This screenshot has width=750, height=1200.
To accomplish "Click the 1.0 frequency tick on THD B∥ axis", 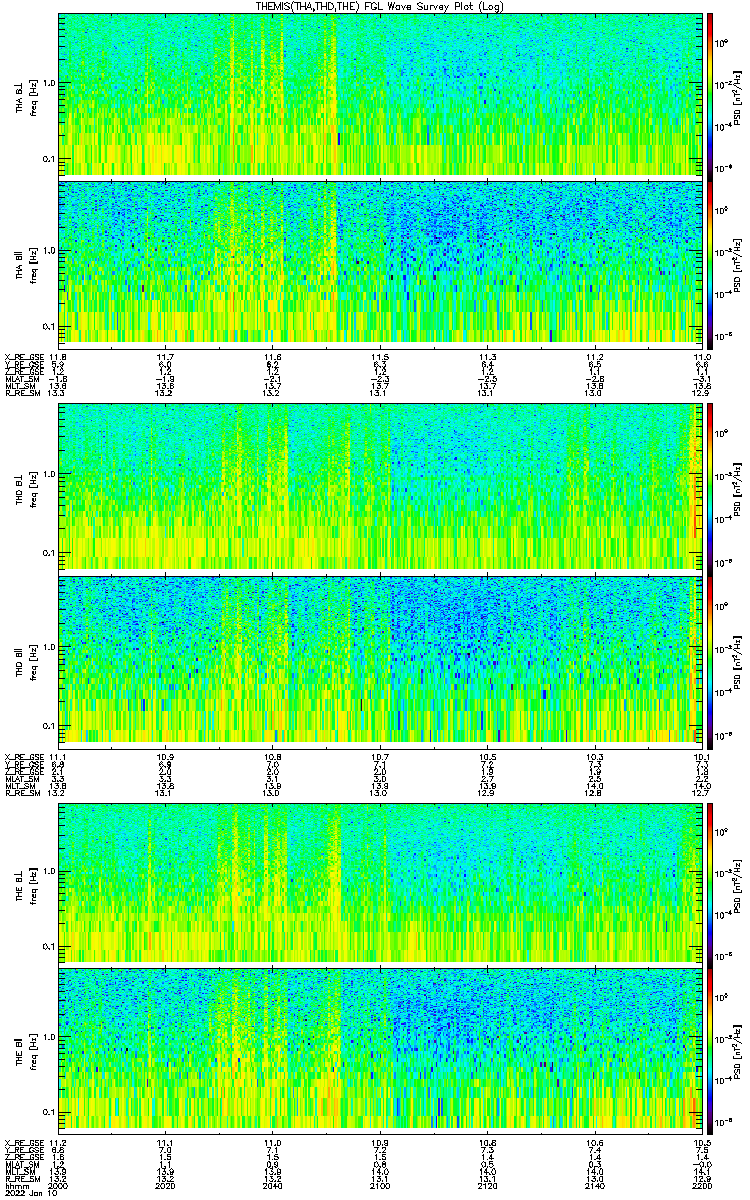I will click(48, 647).
